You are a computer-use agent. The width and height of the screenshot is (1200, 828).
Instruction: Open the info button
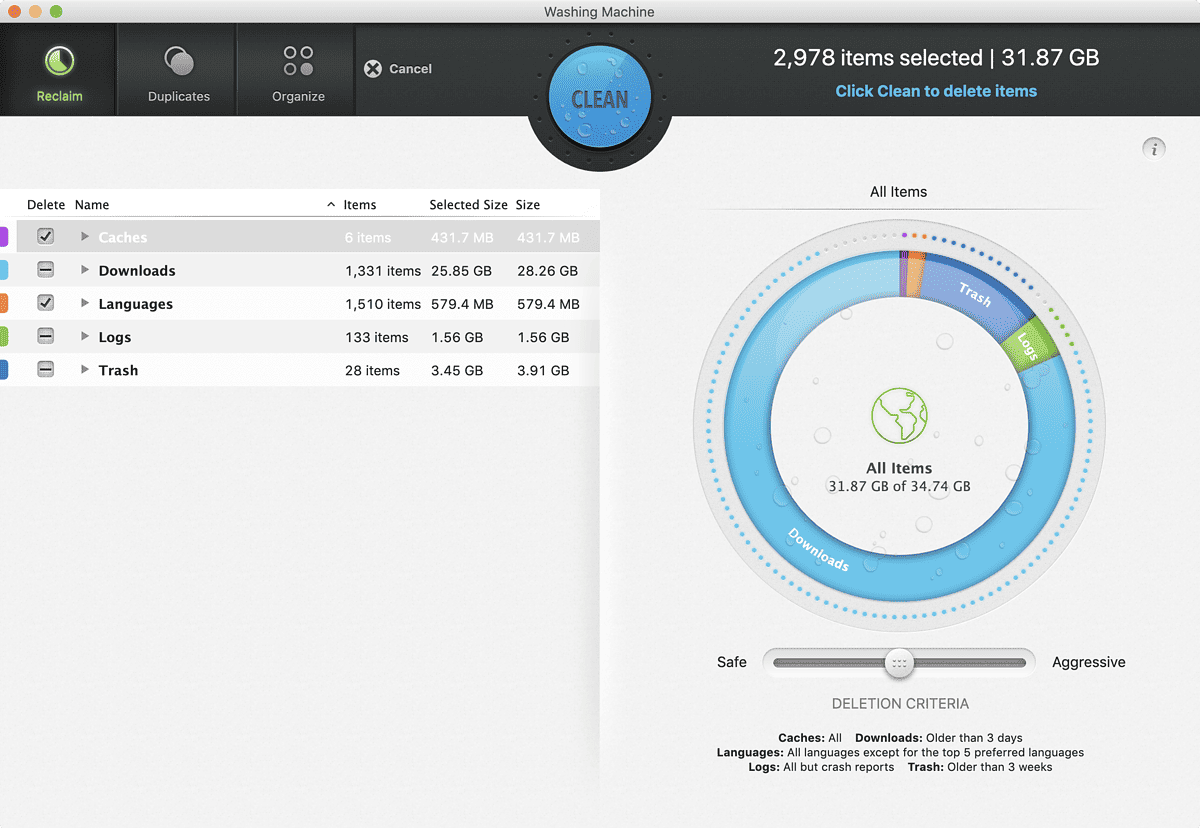click(x=1154, y=149)
